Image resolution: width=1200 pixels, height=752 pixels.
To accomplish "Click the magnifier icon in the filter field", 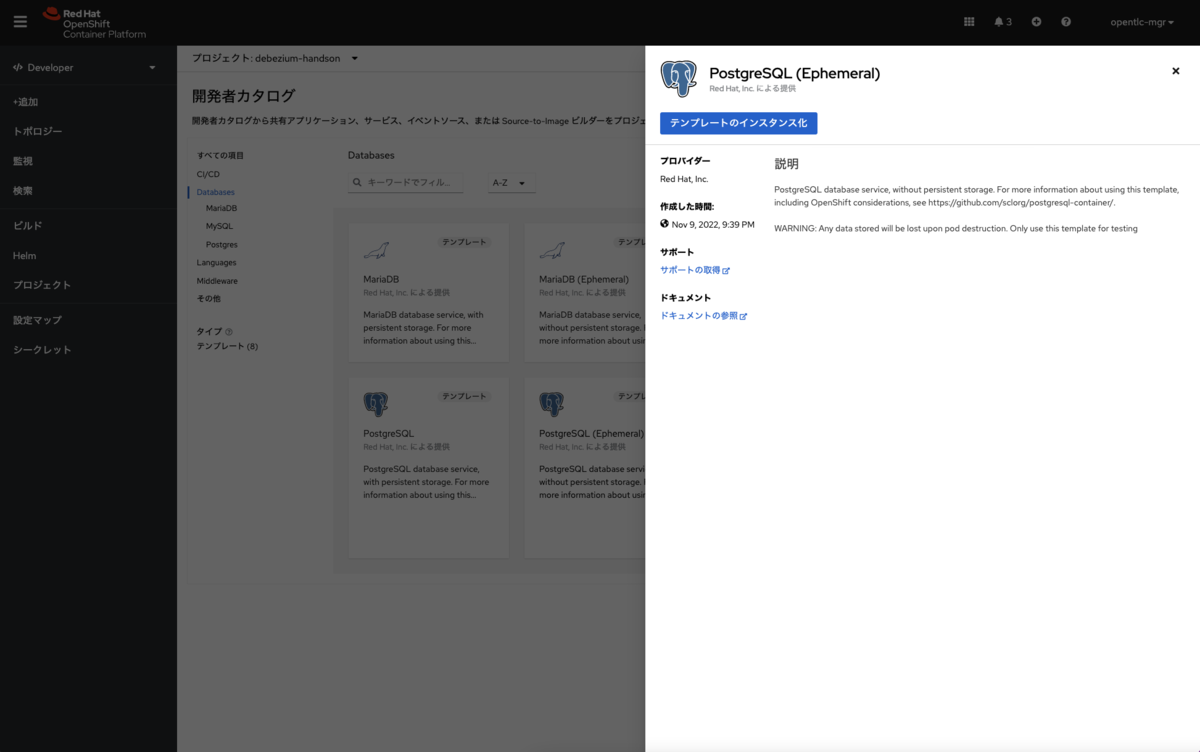I will point(357,183).
